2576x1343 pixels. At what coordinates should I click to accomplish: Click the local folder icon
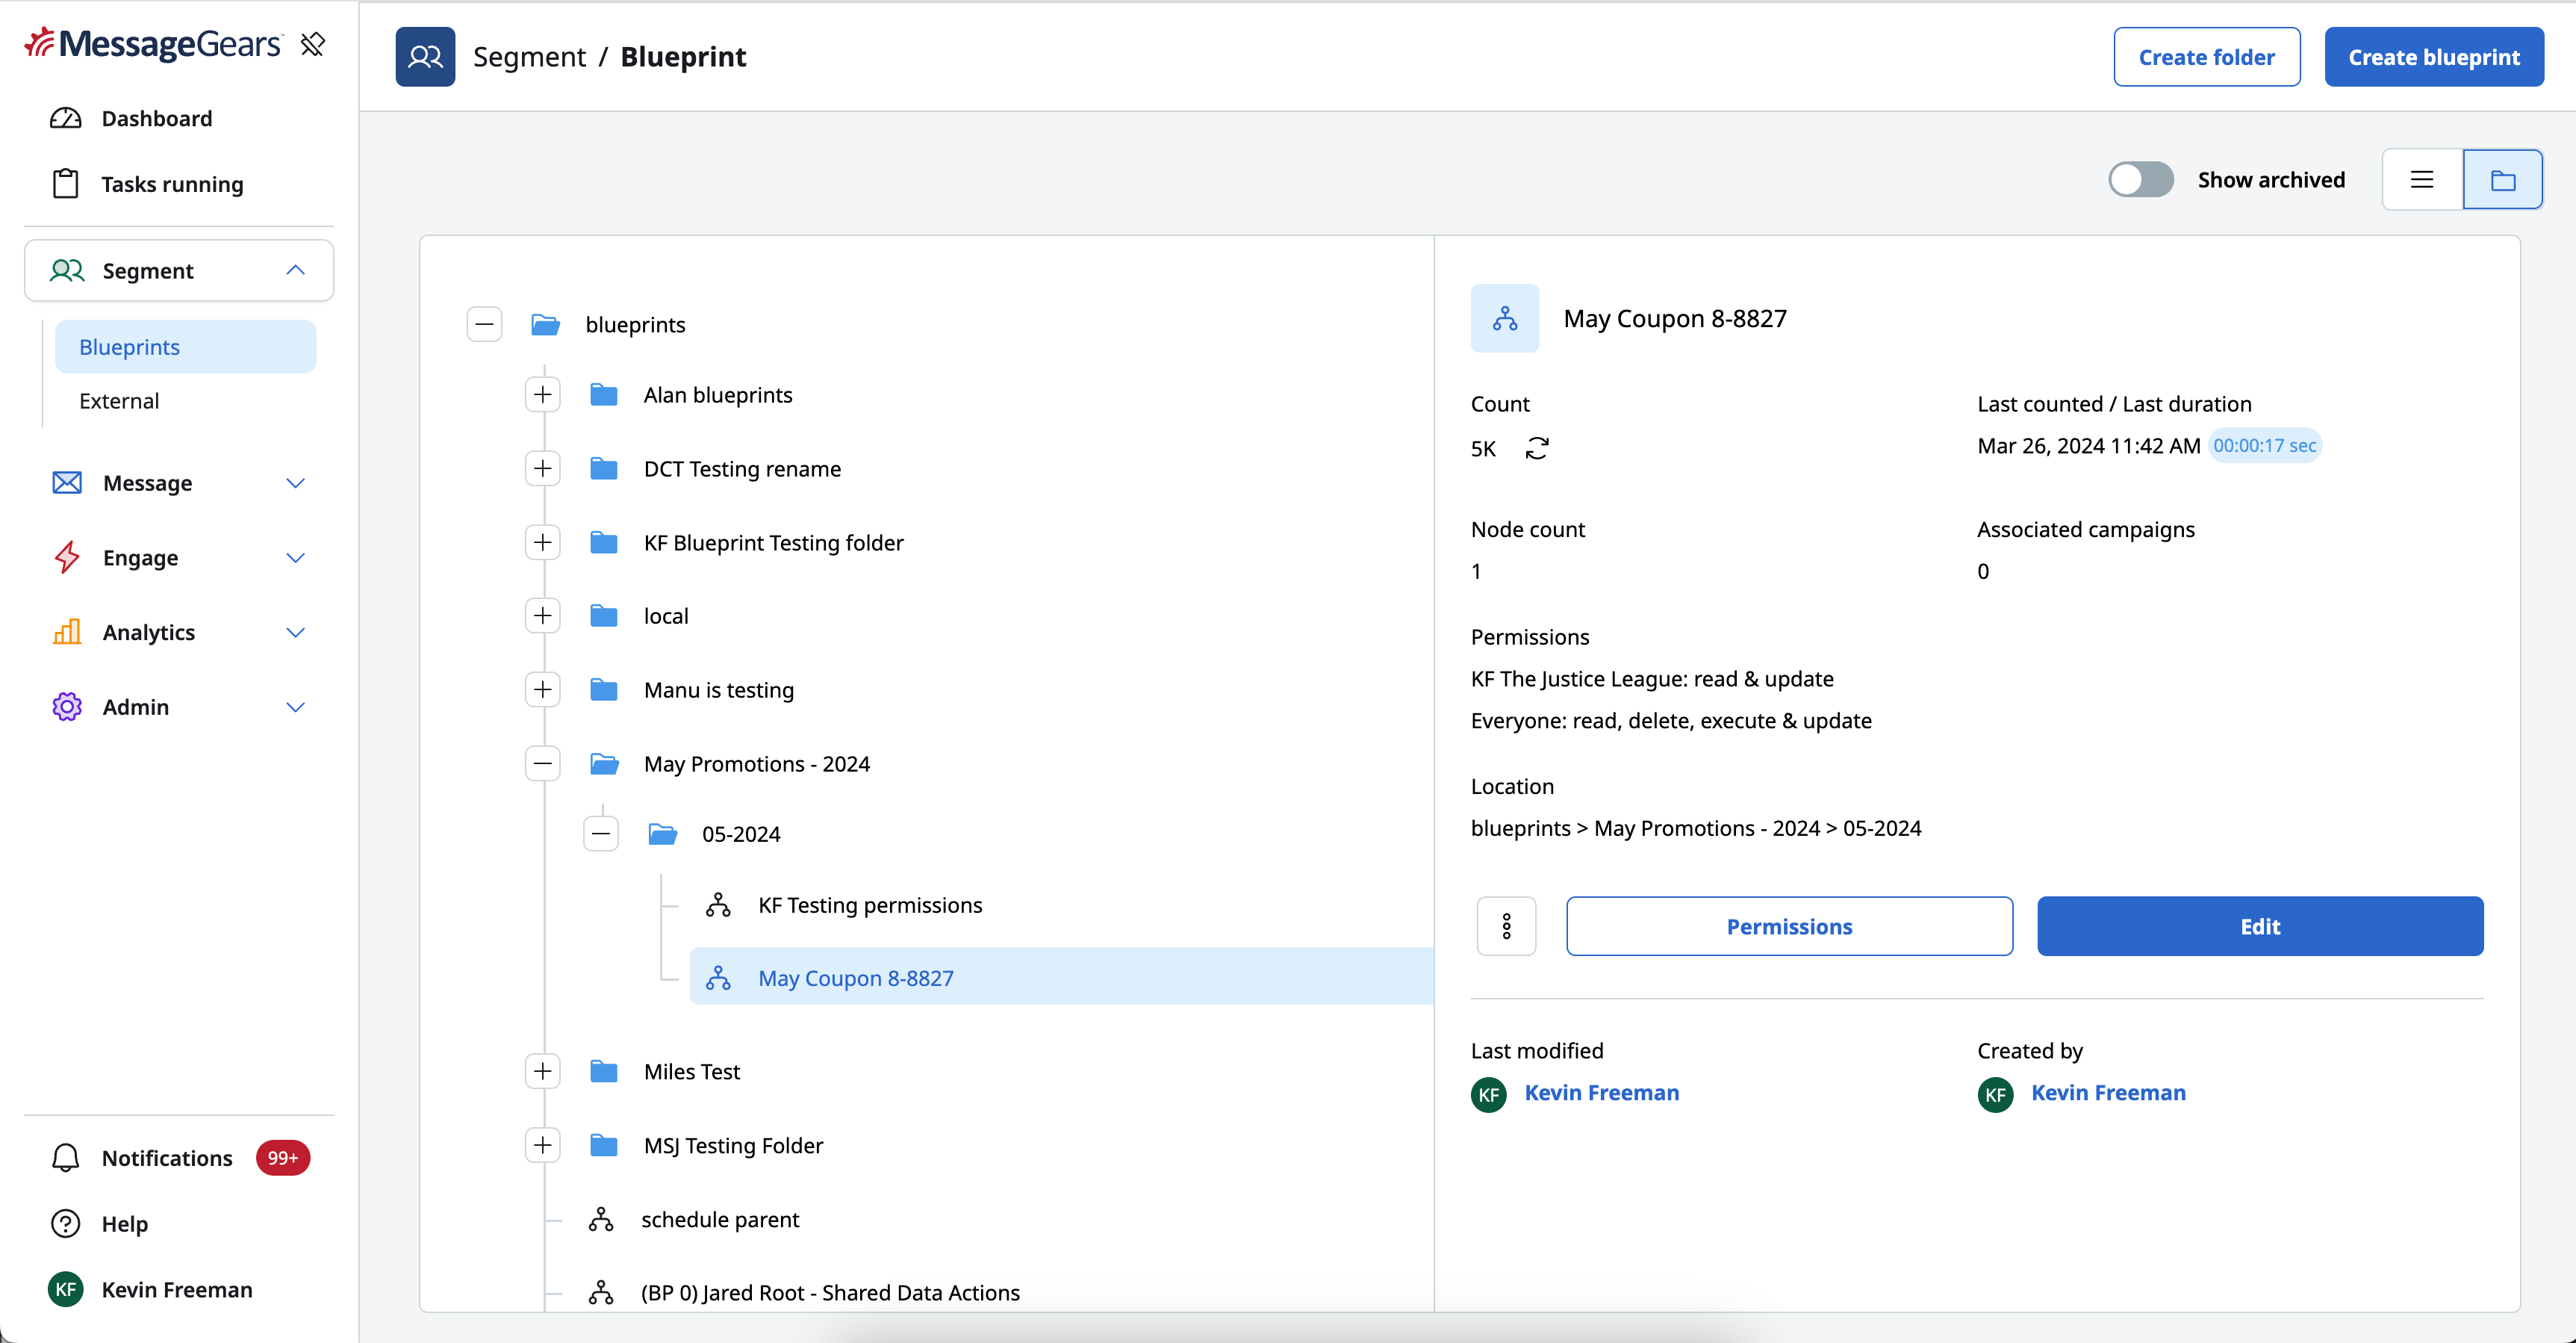604,616
